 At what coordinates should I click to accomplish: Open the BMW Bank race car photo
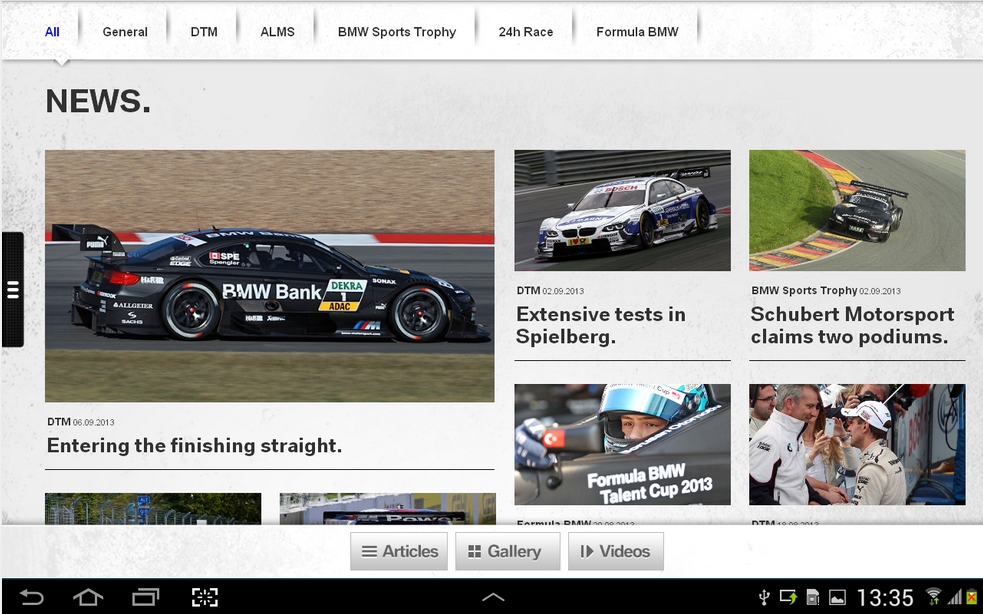[x=269, y=276]
